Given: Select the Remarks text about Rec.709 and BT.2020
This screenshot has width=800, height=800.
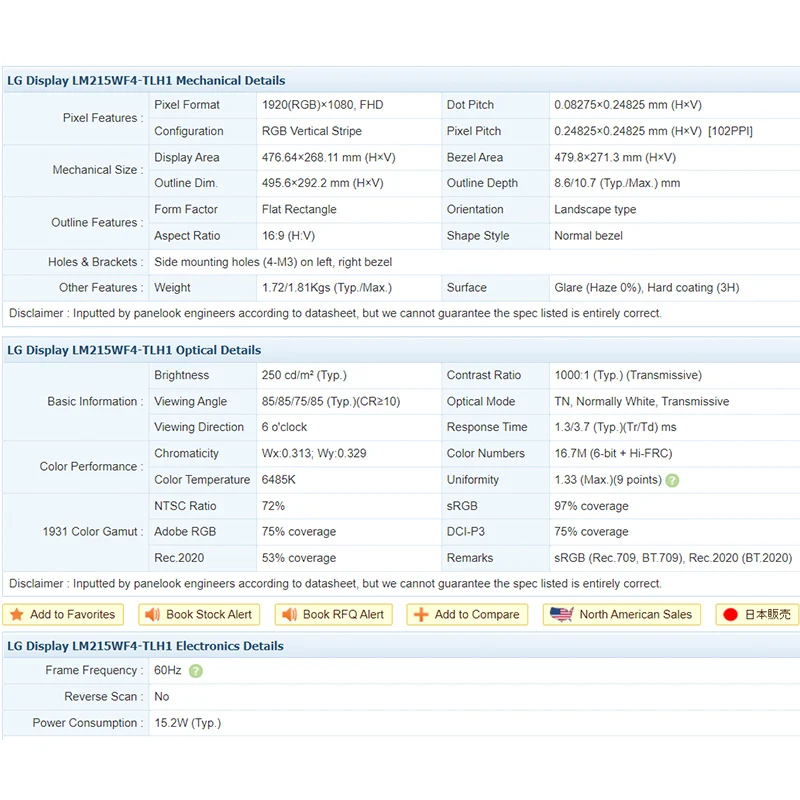Looking at the screenshot, I should click(x=673, y=558).
